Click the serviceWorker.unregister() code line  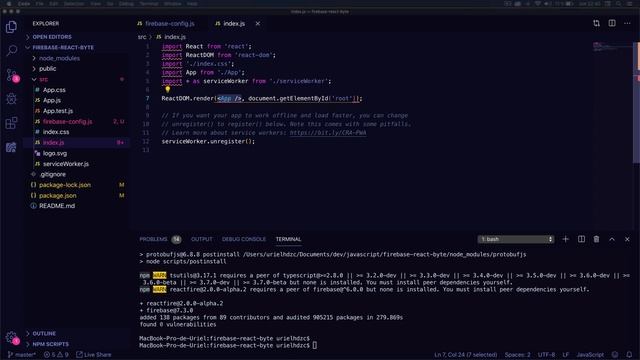click(x=208, y=141)
